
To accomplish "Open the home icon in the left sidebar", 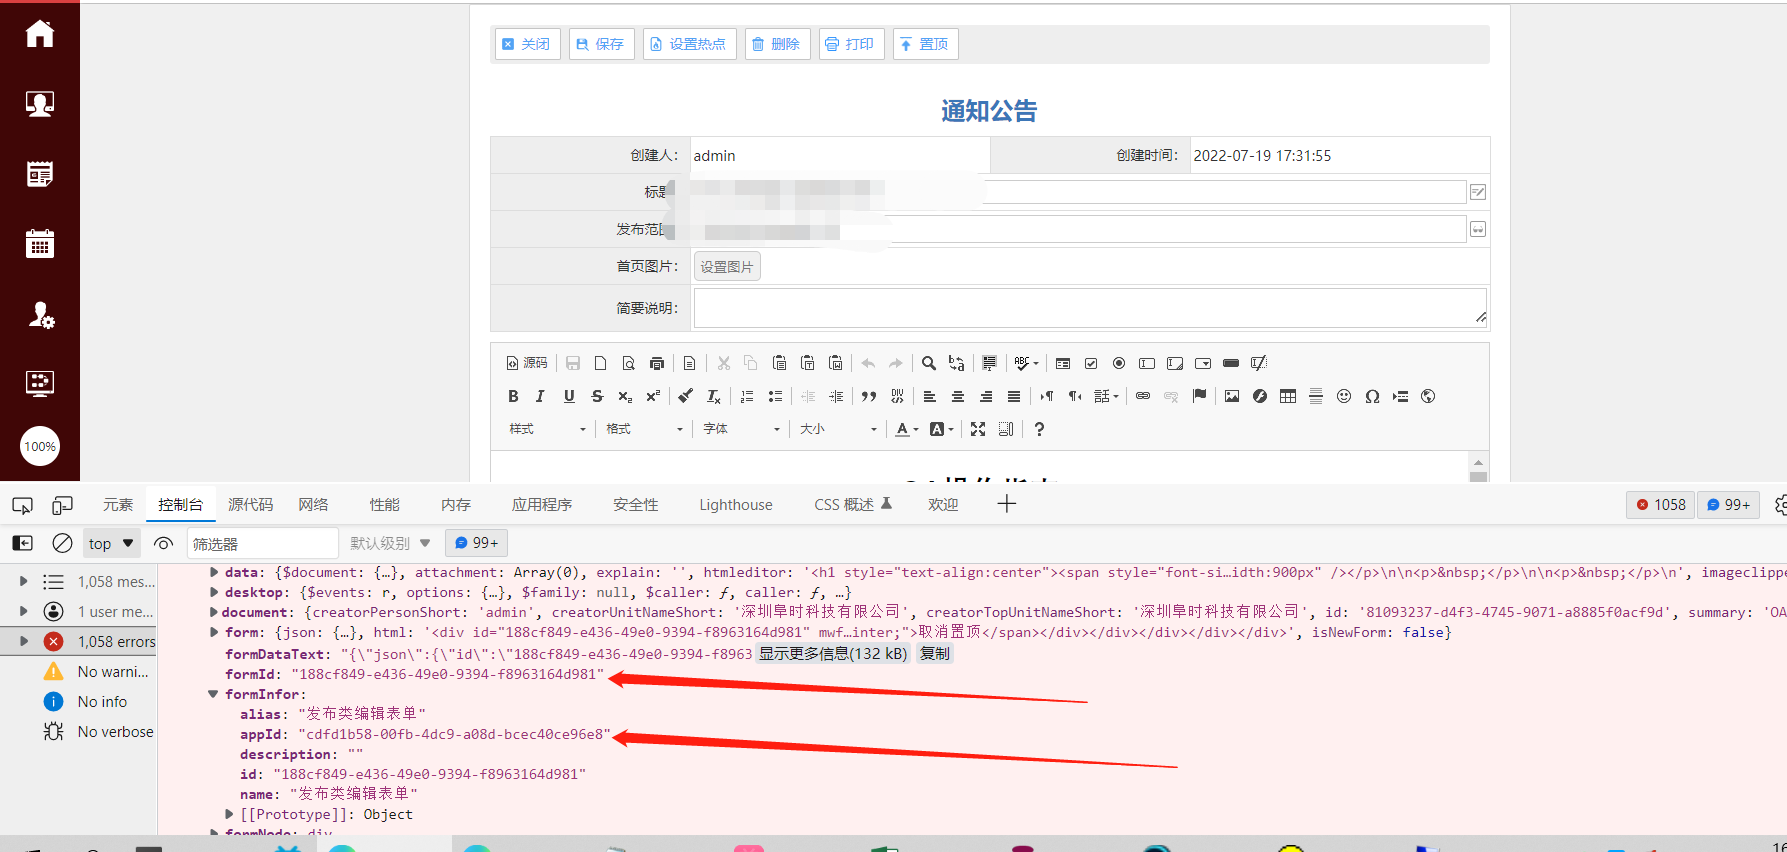I will (x=40, y=34).
